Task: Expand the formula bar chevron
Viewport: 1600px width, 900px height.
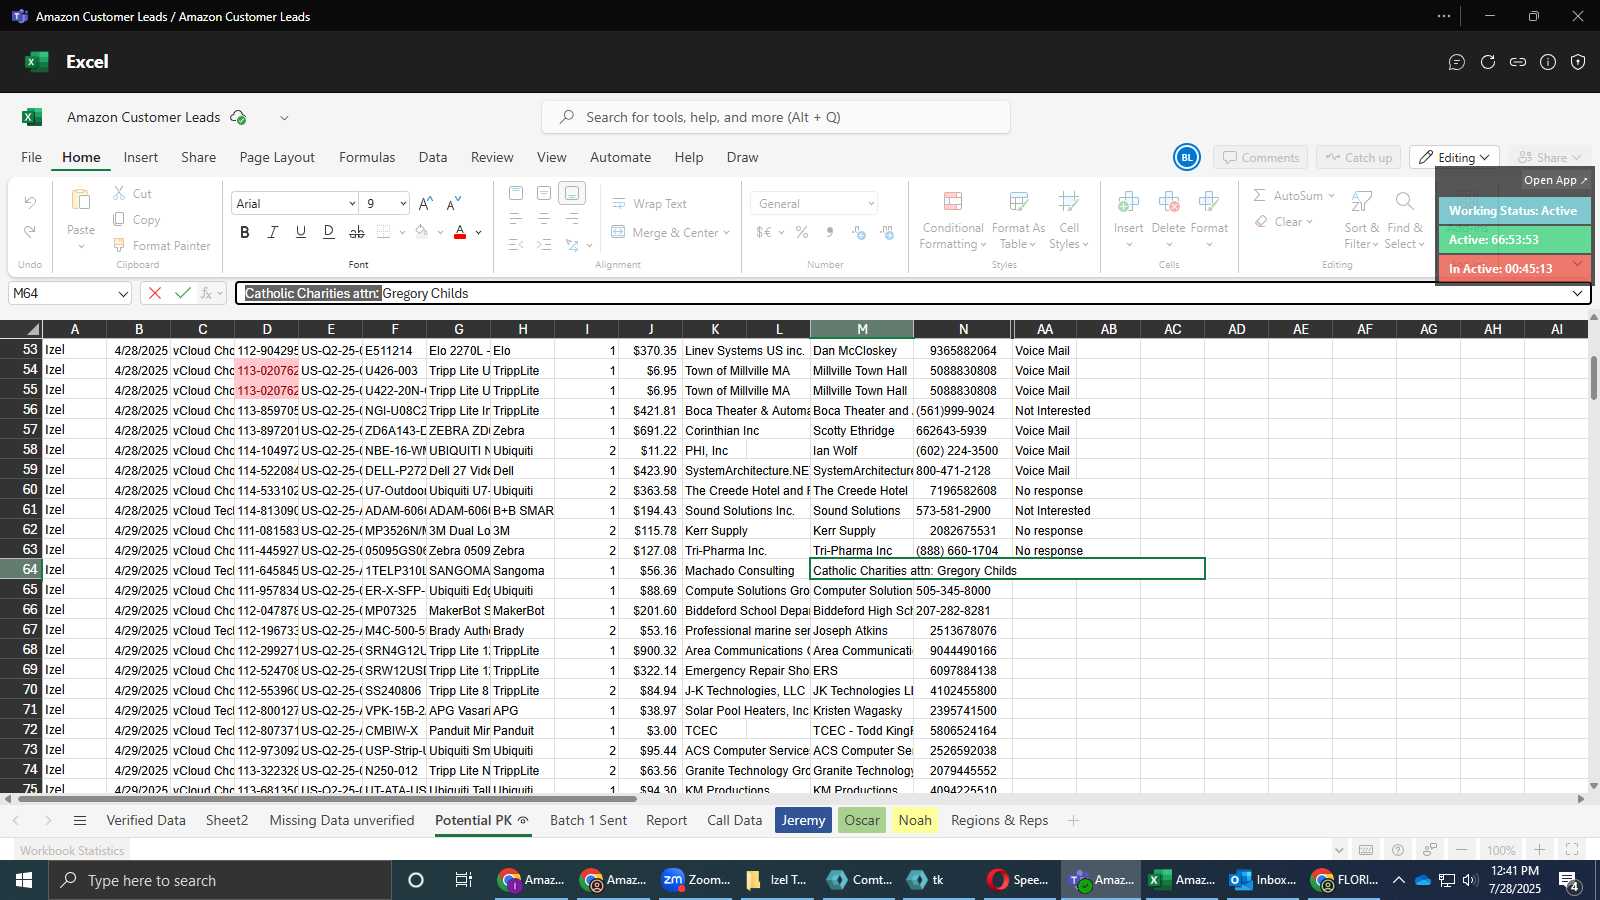Action: click(1577, 293)
